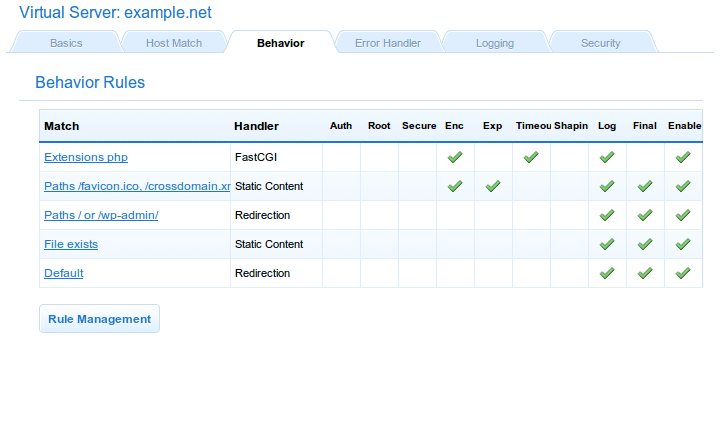The height and width of the screenshot is (442, 724).
Task: Click Exp checkmark for favicon.ico paths rule
Action: point(493,186)
